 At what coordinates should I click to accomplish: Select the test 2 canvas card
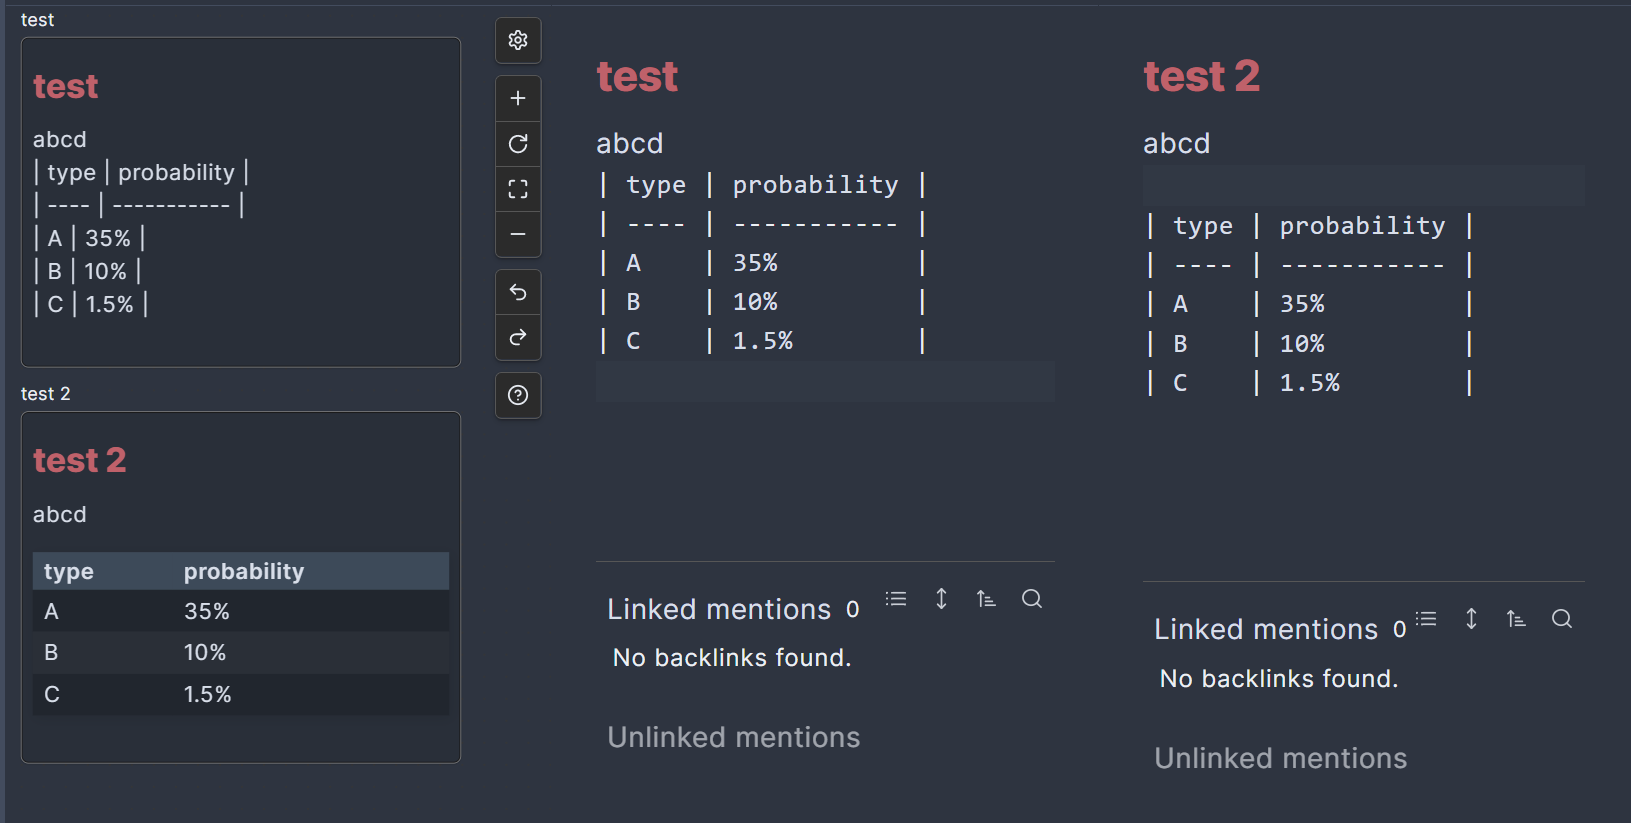coord(241,587)
